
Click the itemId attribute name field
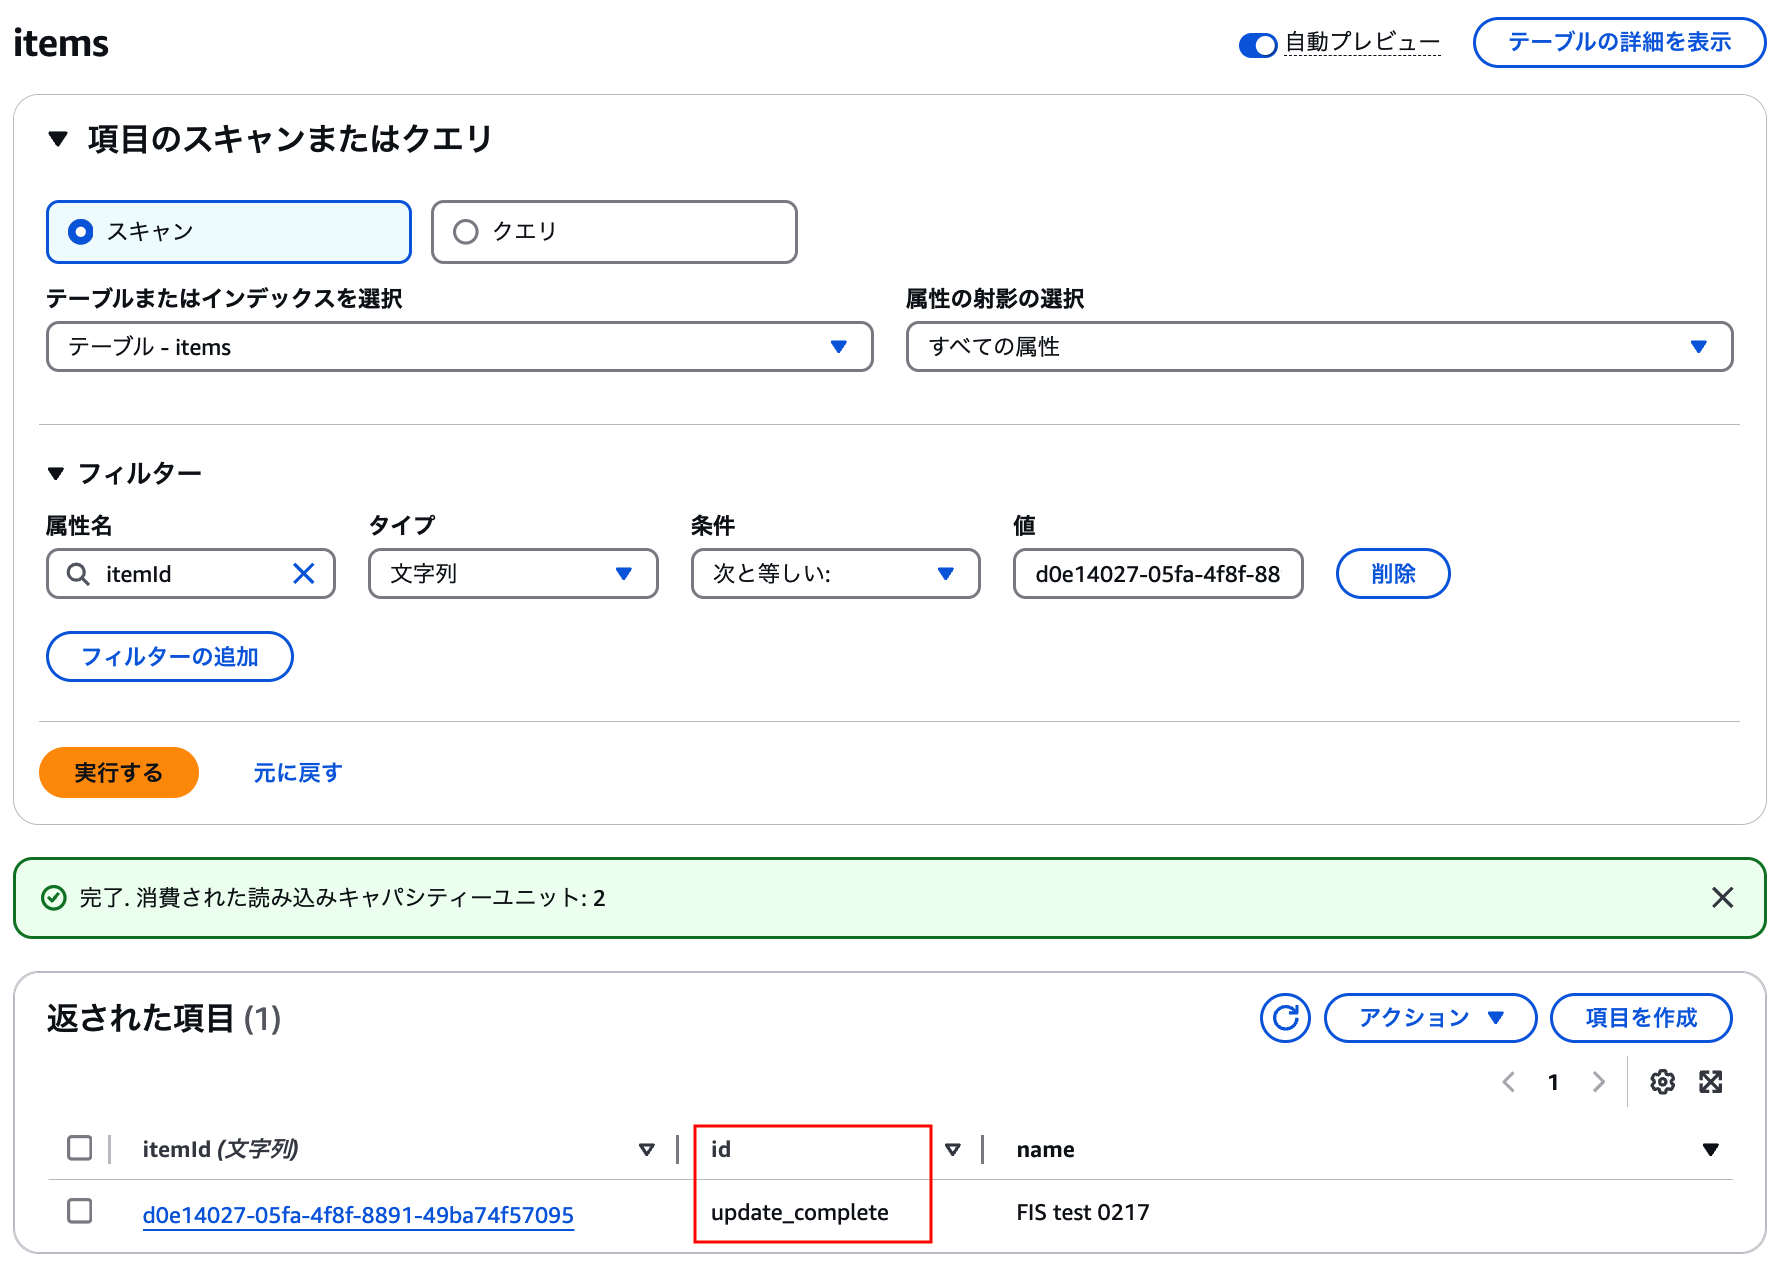[x=191, y=574]
